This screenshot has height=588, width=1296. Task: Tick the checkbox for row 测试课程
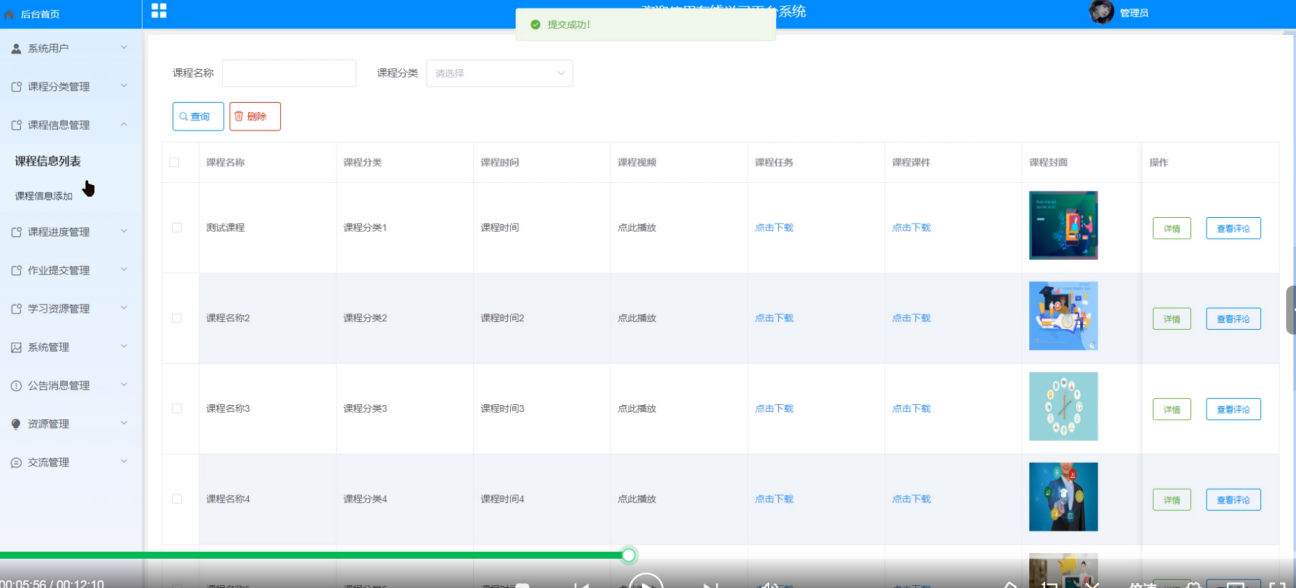[x=177, y=228]
